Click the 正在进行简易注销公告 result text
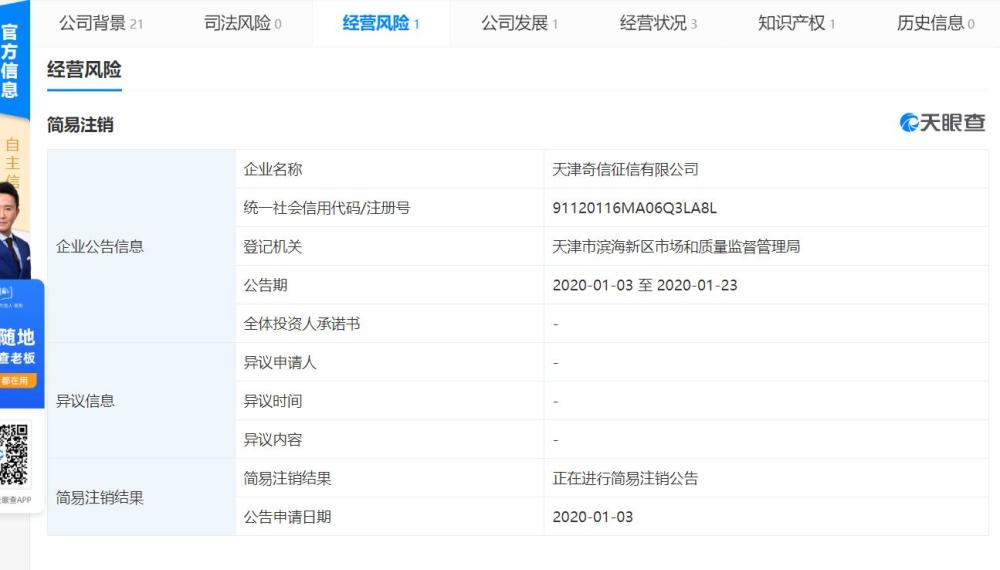The image size is (1000, 570). click(x=625, y=479)
